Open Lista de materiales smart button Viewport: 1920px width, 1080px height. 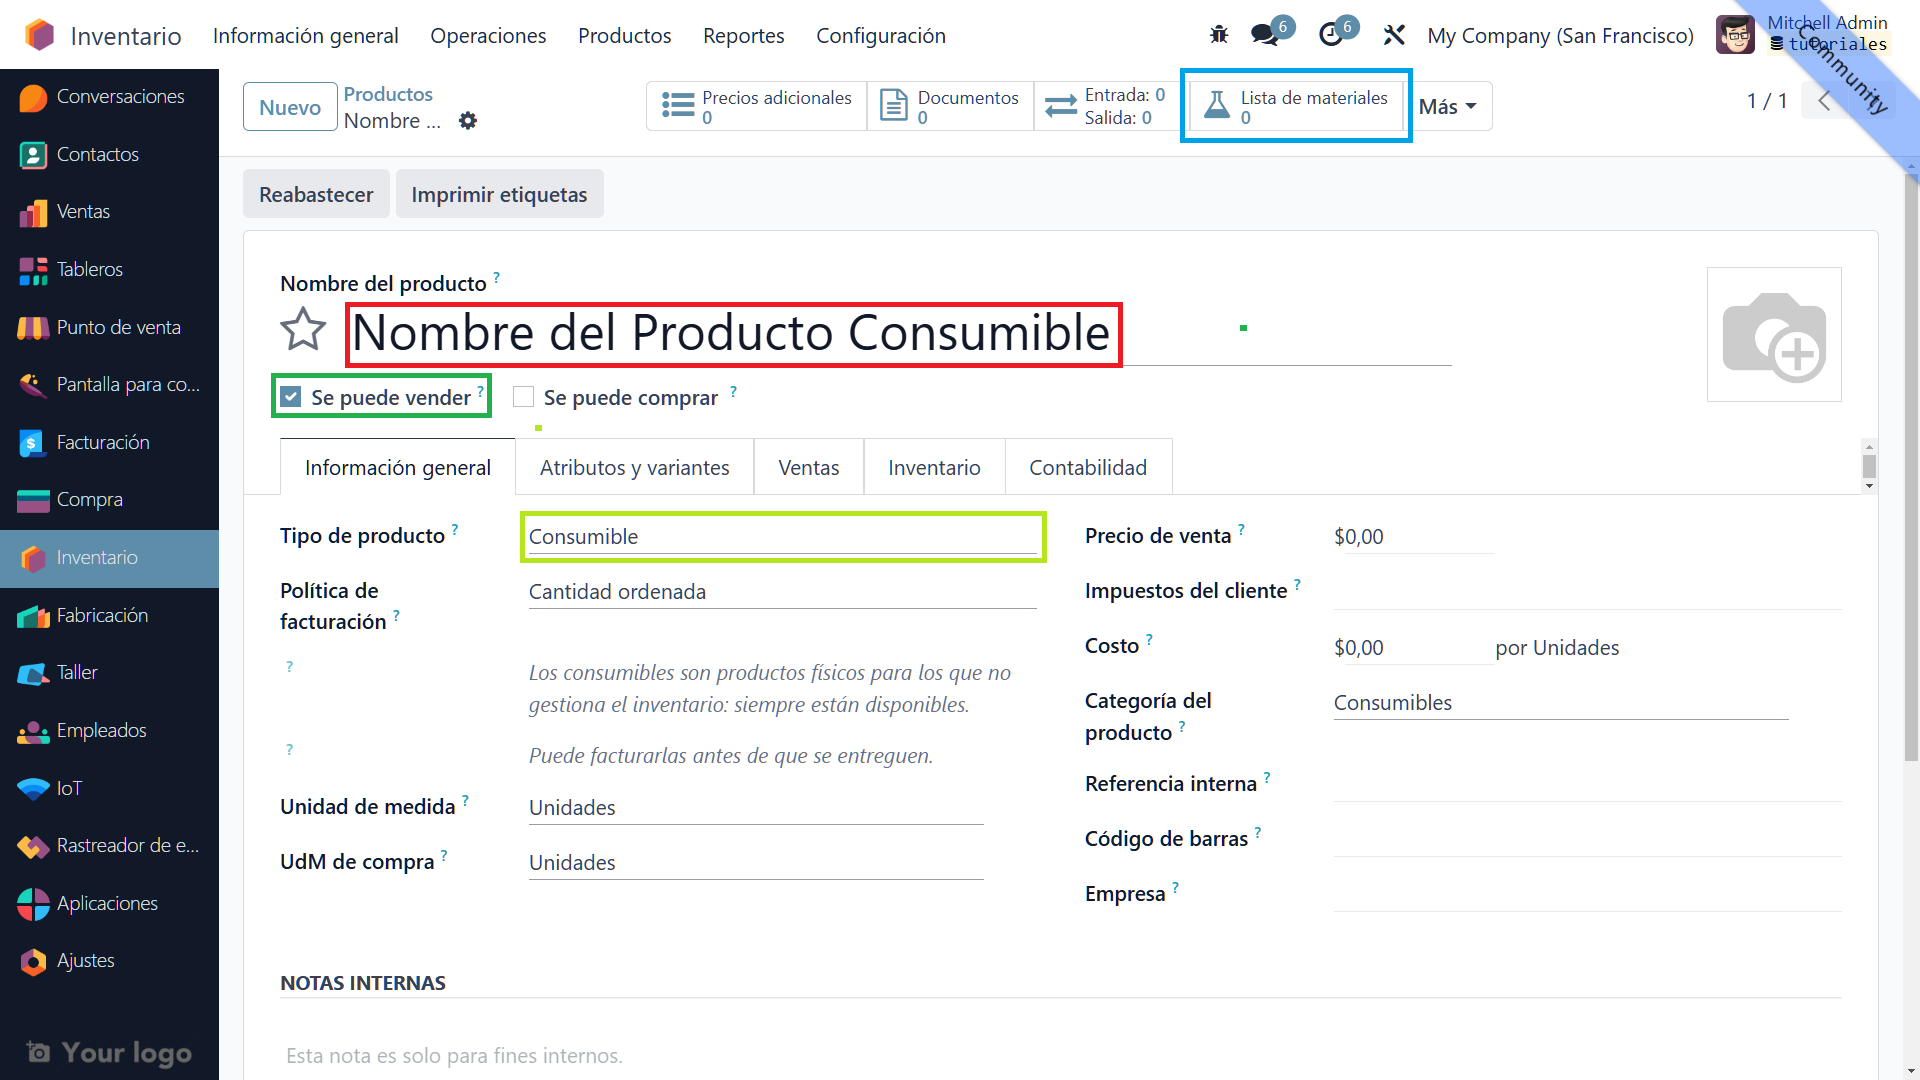point(1296,106)
